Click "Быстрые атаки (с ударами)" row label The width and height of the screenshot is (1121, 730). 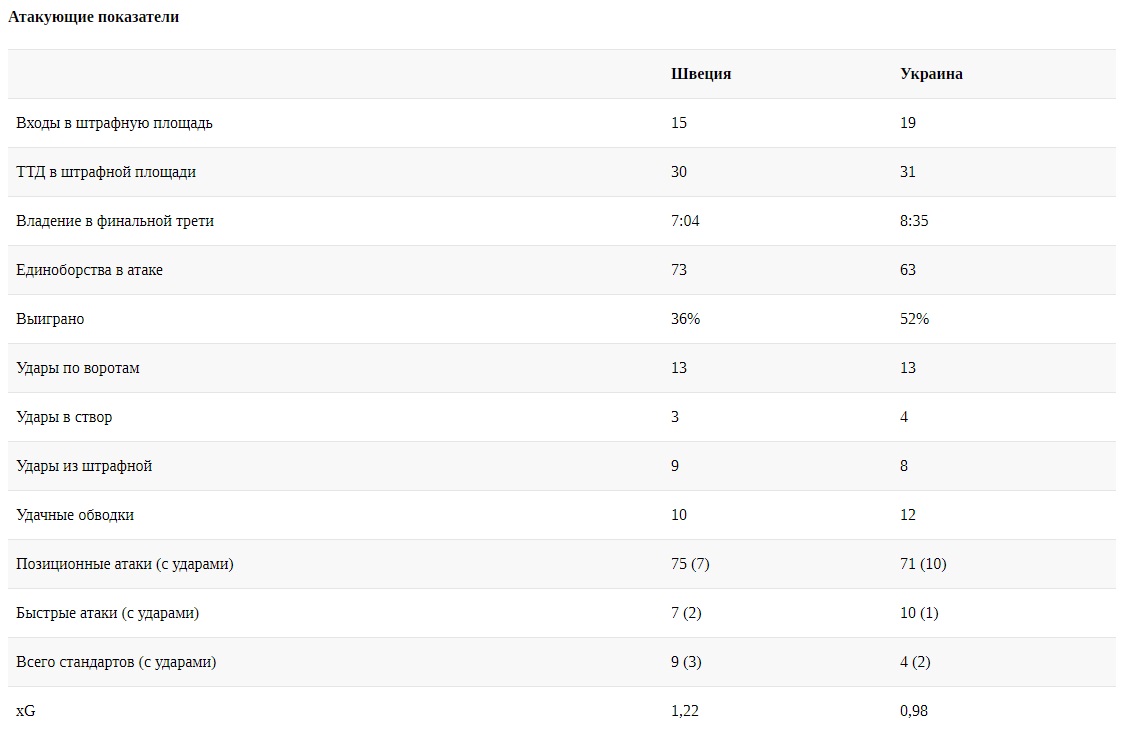pos(107,613)
